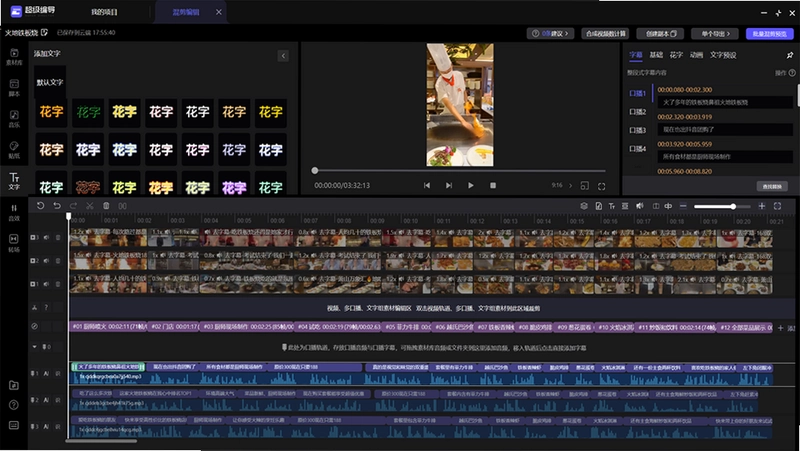Image resolution: width=800 pixels, height=451 pixels.
Task: Switch to the 我的项目 tab
Action: [105, 12]
